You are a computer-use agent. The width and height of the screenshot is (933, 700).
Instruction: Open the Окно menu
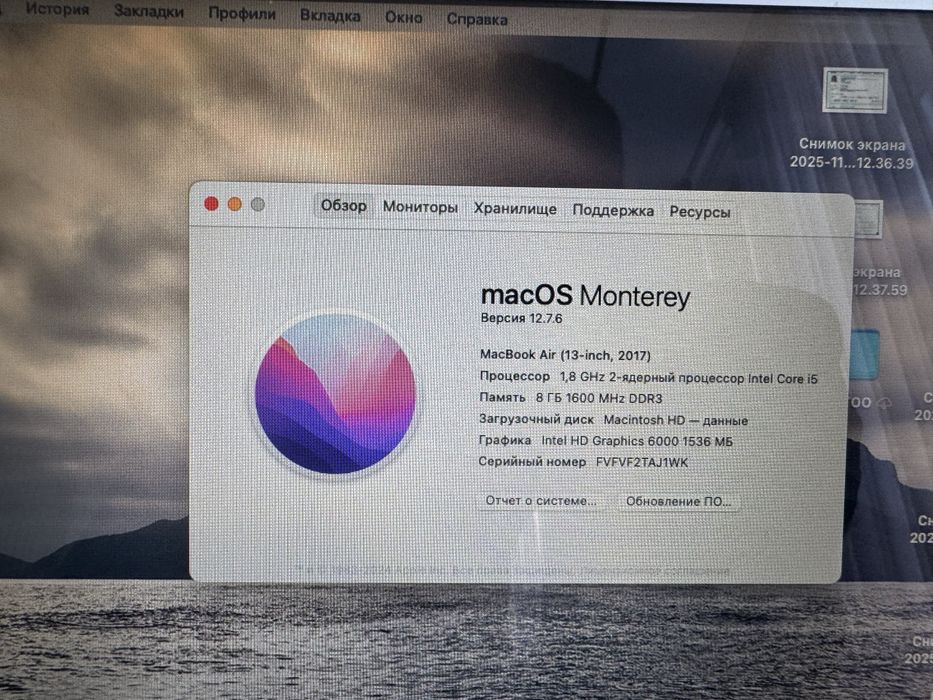(x=403, y=18)
